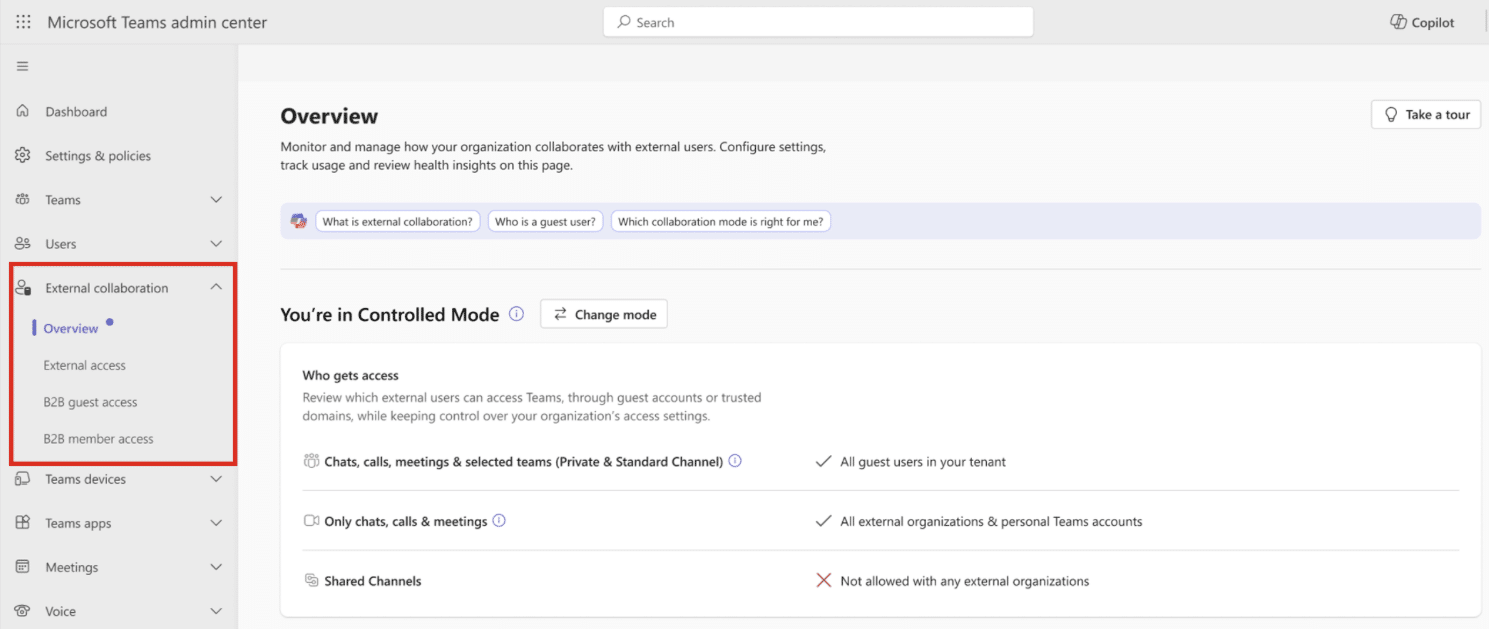The image size is (1489, 629).
Task: Click the Dashboard home icon
Action: point(22,112)
